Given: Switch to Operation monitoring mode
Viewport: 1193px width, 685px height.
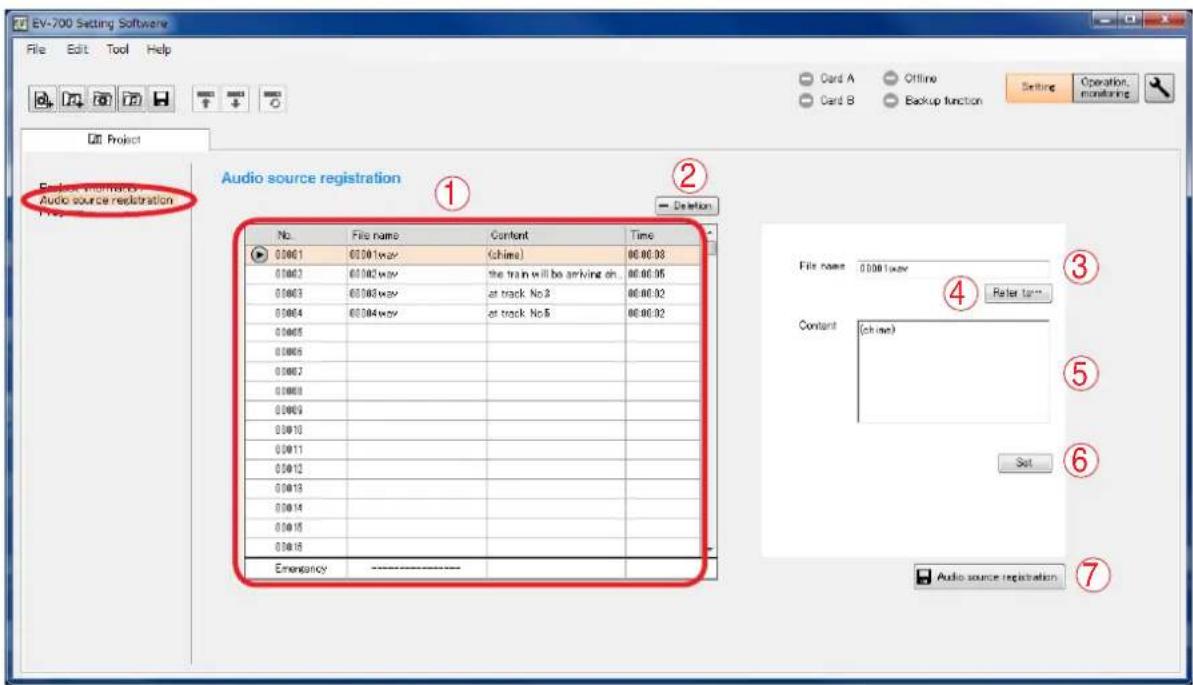Looking at the screenshot, I should (x=1106, y=88).
